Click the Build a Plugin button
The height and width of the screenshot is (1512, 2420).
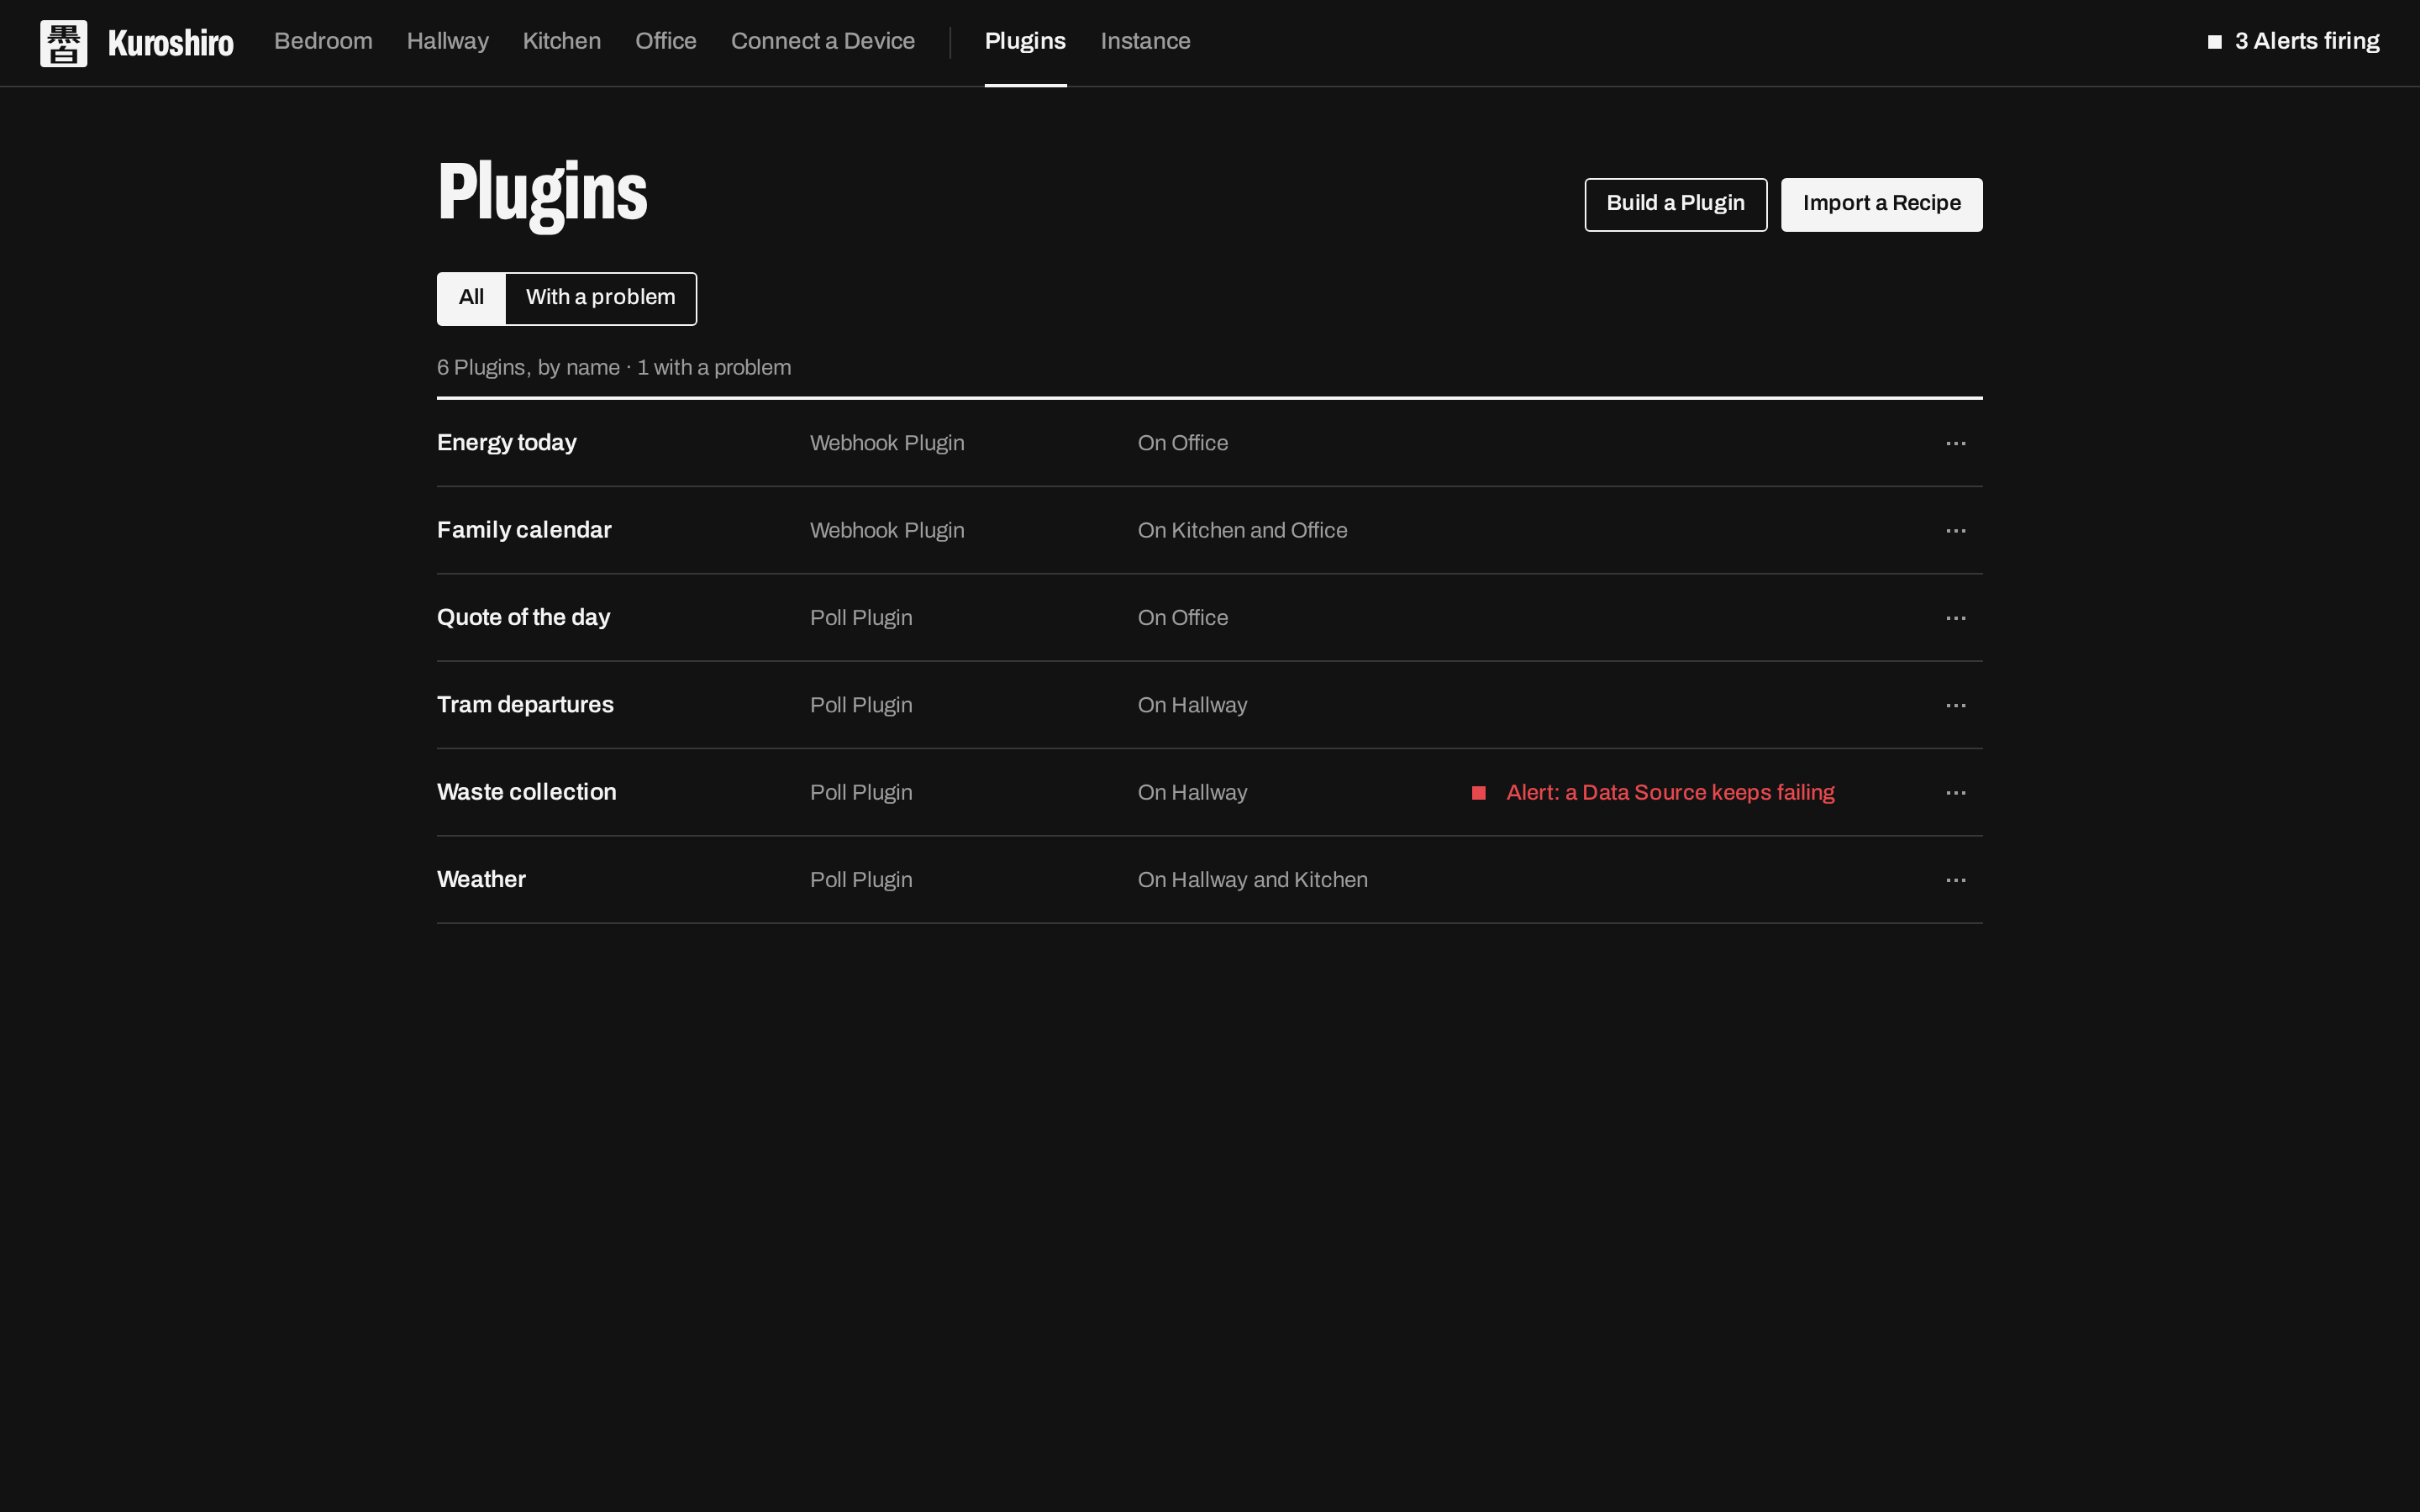pyautogui.click(x=1675, y=204)
